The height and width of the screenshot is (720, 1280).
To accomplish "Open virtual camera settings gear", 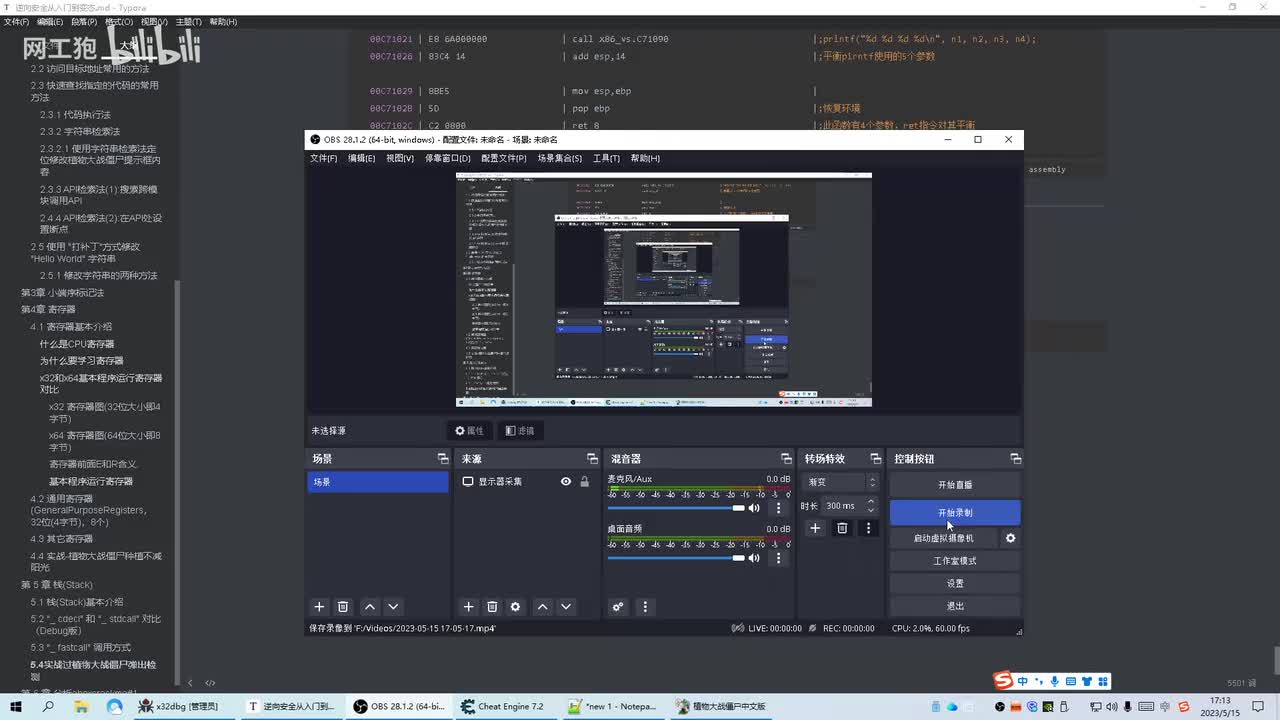I will (x=1010, y=538).
